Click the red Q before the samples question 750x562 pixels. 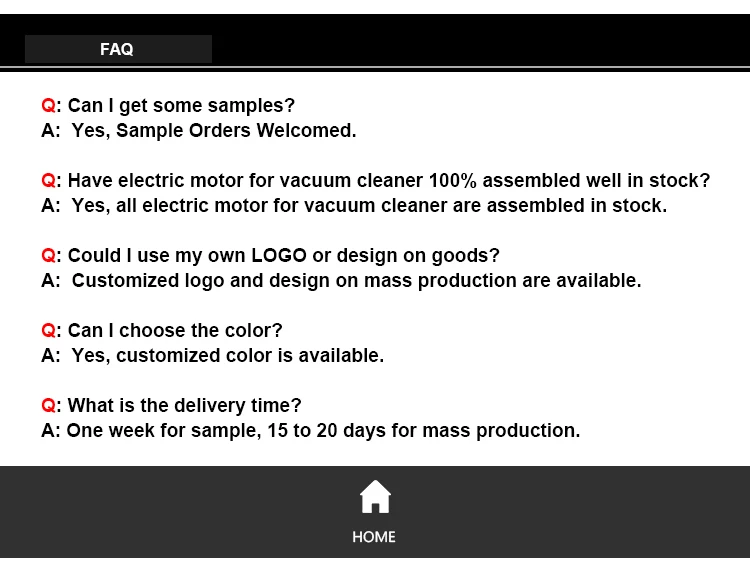point(48,106)
